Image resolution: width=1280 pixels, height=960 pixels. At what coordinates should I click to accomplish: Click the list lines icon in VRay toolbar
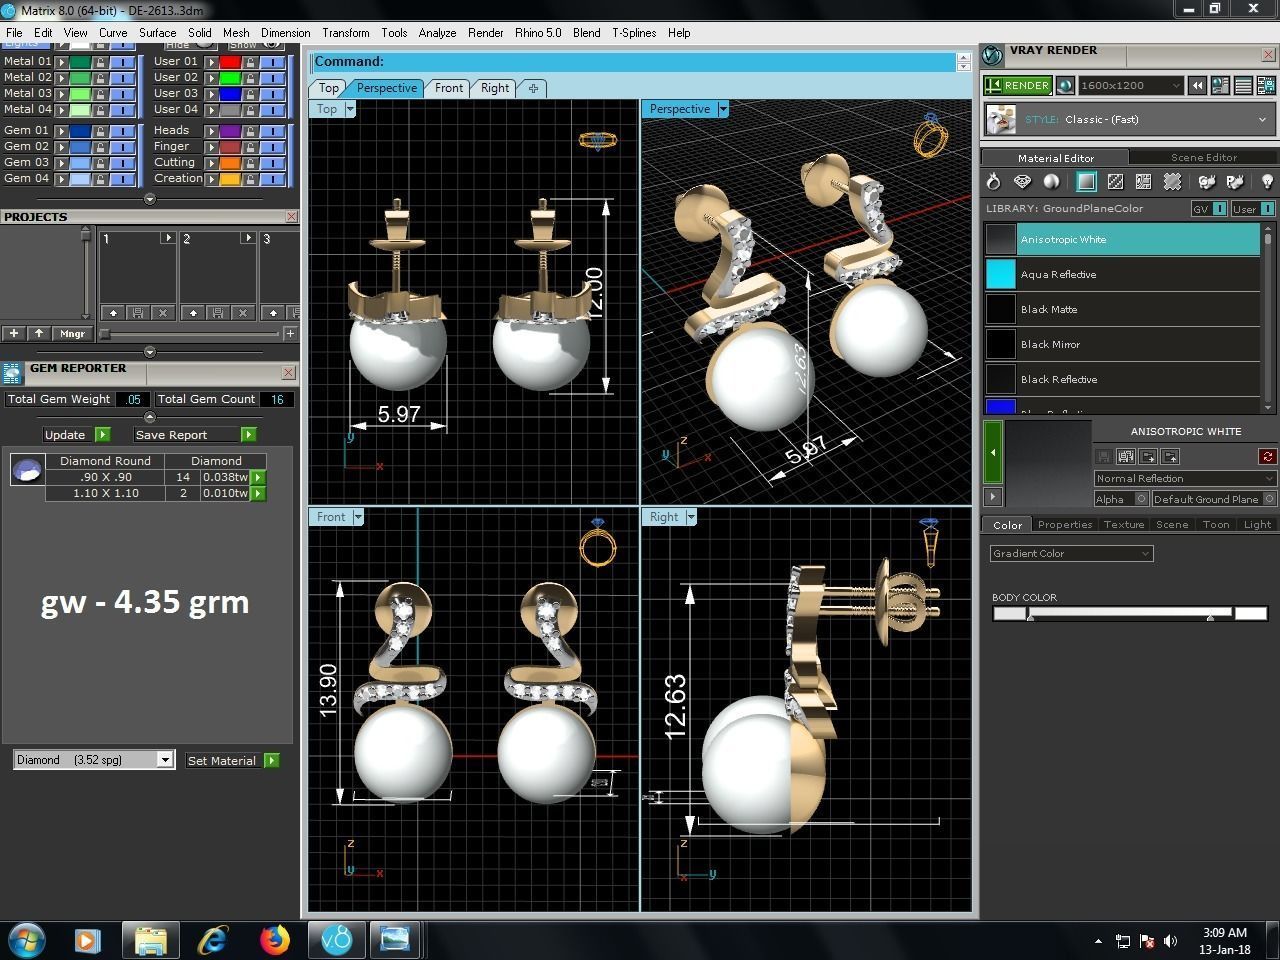pos(1243,86)
